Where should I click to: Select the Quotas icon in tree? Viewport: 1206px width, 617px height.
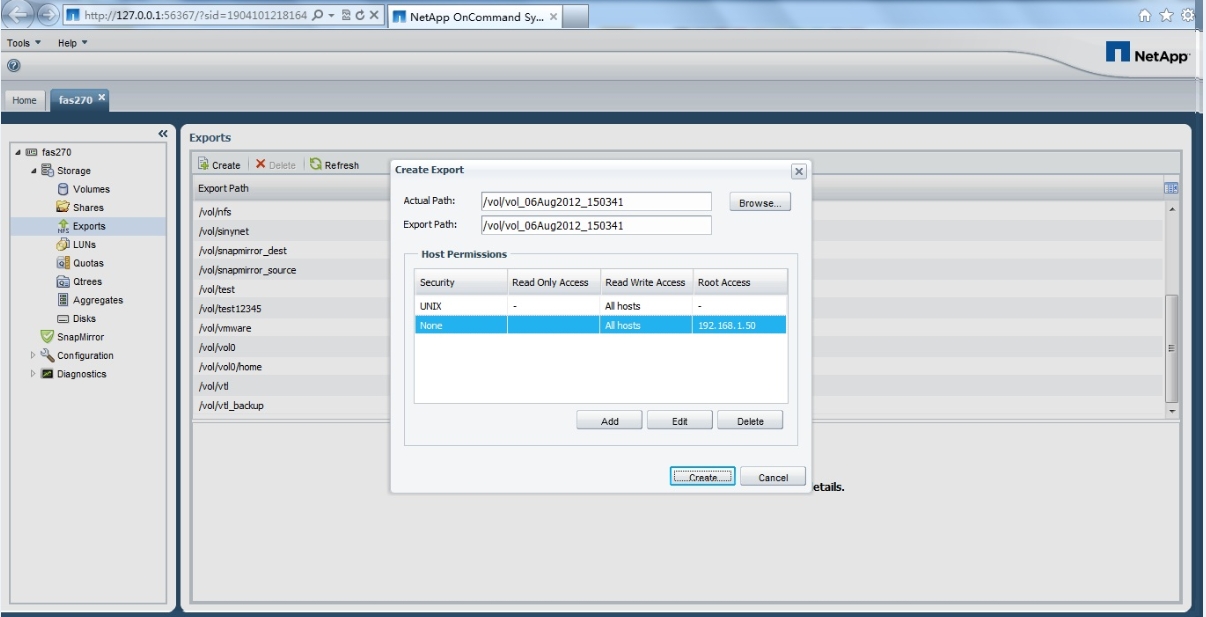pos(63,263)
